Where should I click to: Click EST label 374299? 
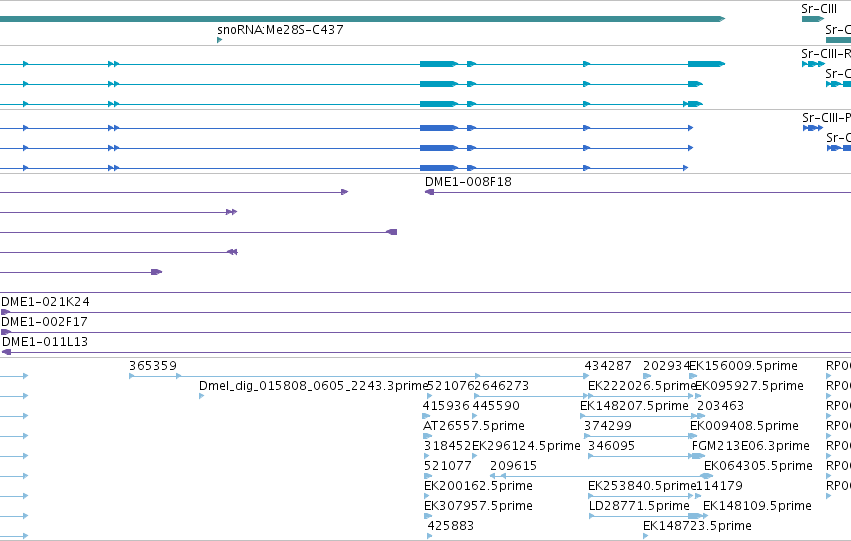pos(608,426)
